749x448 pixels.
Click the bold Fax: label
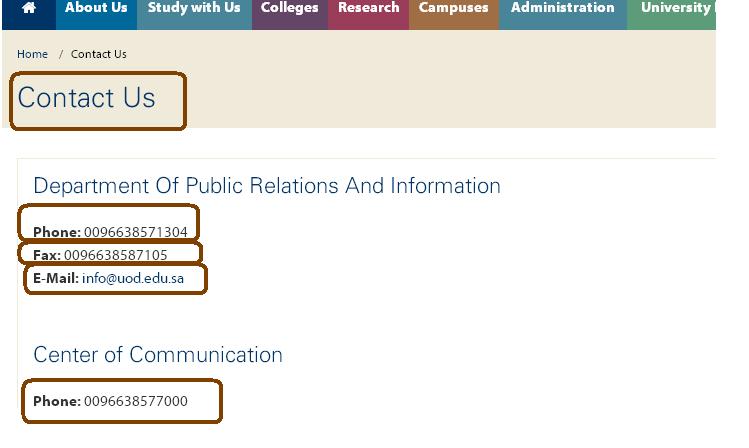tap(47, 255)
